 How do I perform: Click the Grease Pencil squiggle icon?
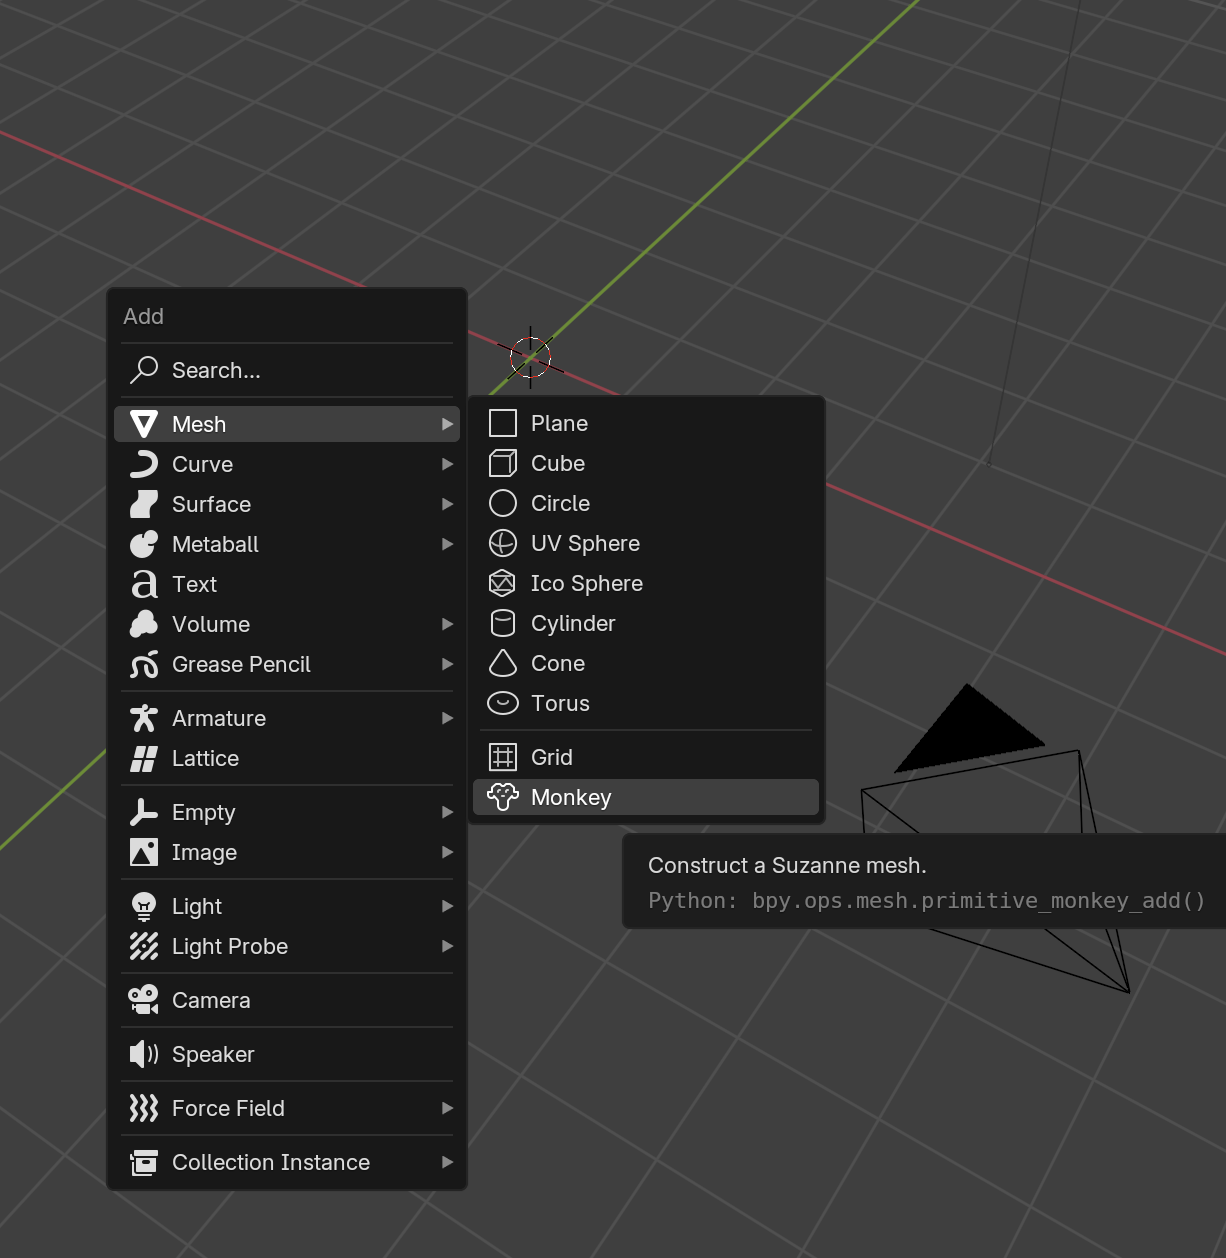coord(144,664)
